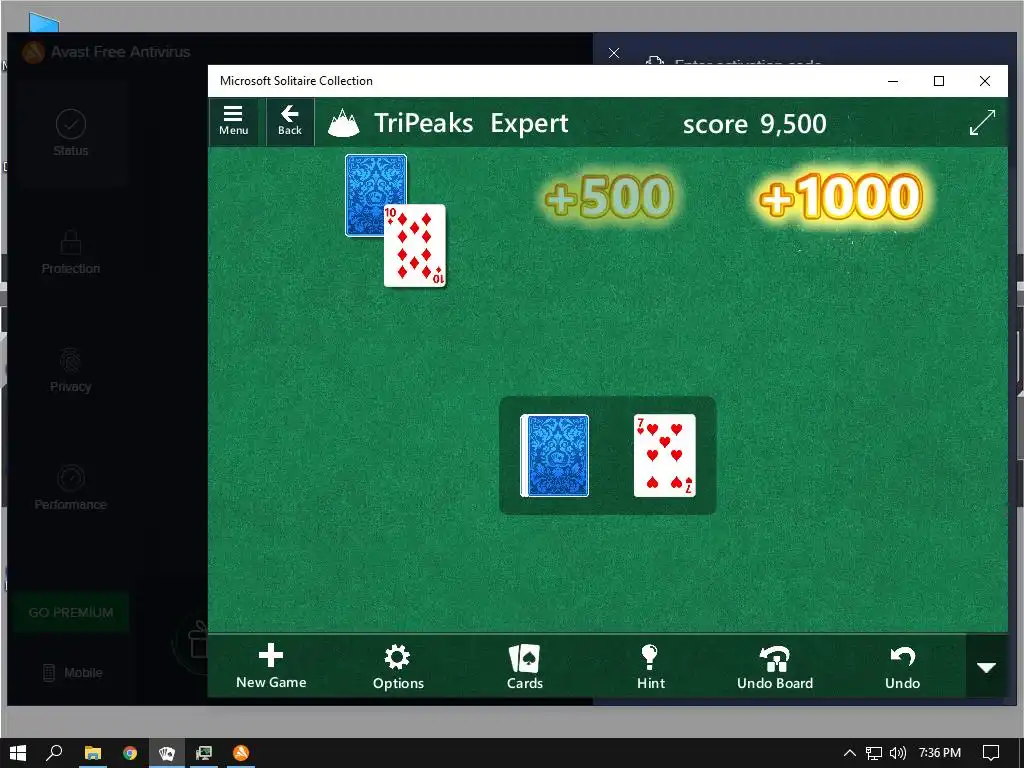This screenshot has width=1024, height=768.
Task: Undo the last move
Action: point(903,666)
